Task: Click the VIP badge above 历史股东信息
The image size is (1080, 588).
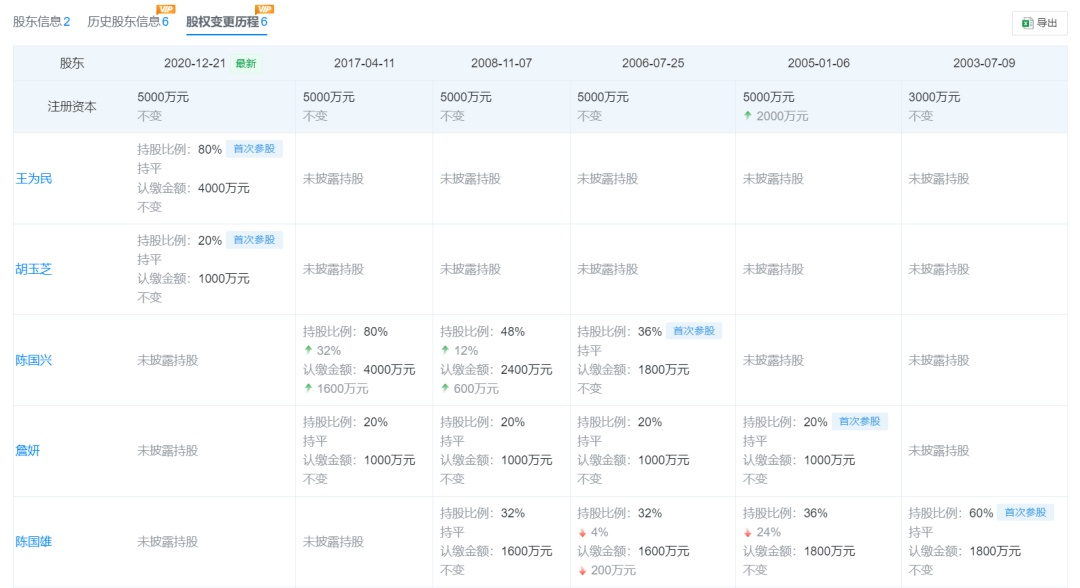Action: click(165, 9)
